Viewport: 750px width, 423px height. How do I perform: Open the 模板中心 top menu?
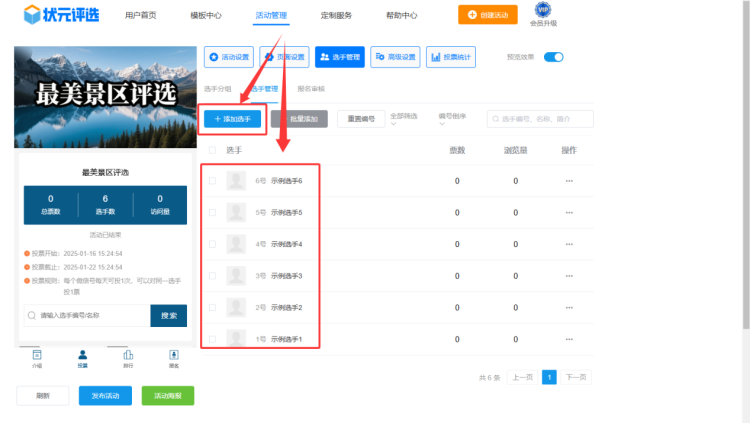point(206,16)
